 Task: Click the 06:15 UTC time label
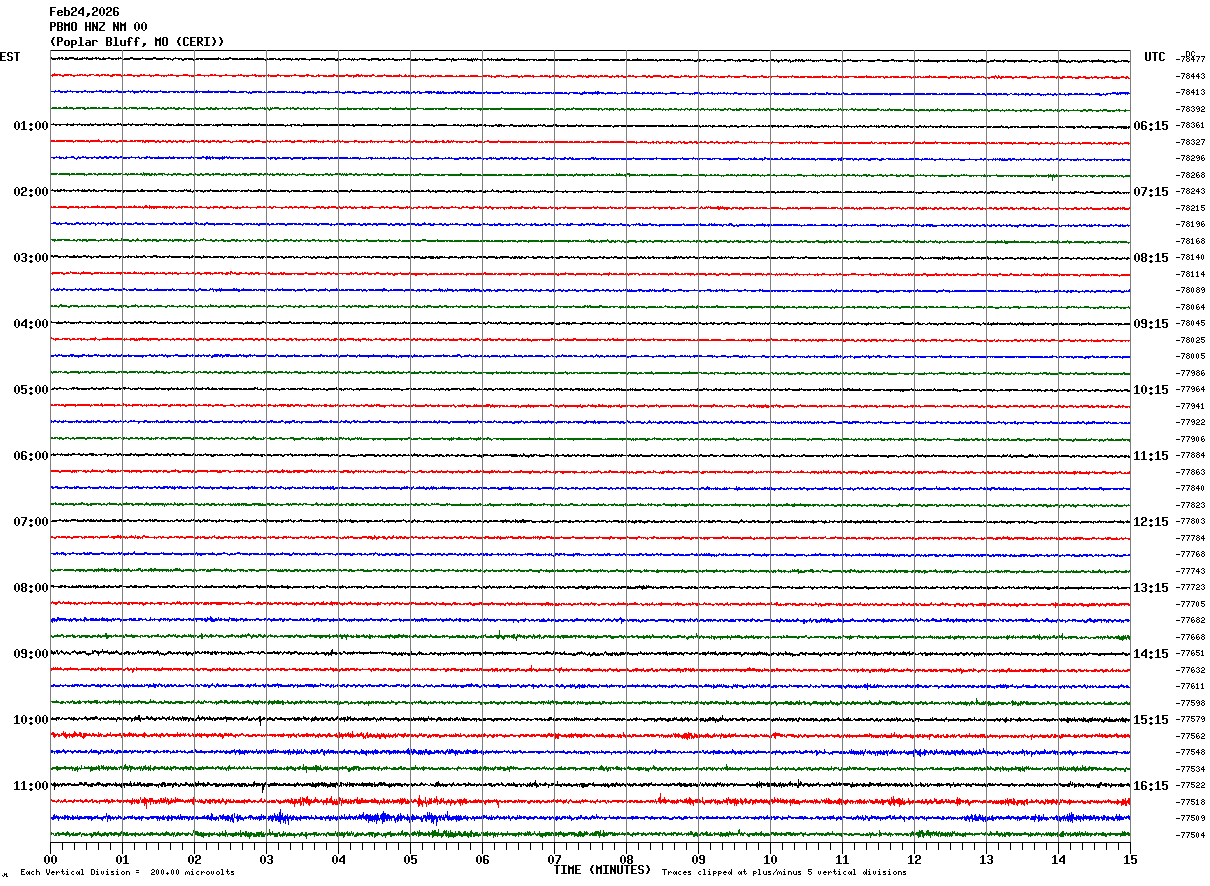click(x=1151, y=126)
